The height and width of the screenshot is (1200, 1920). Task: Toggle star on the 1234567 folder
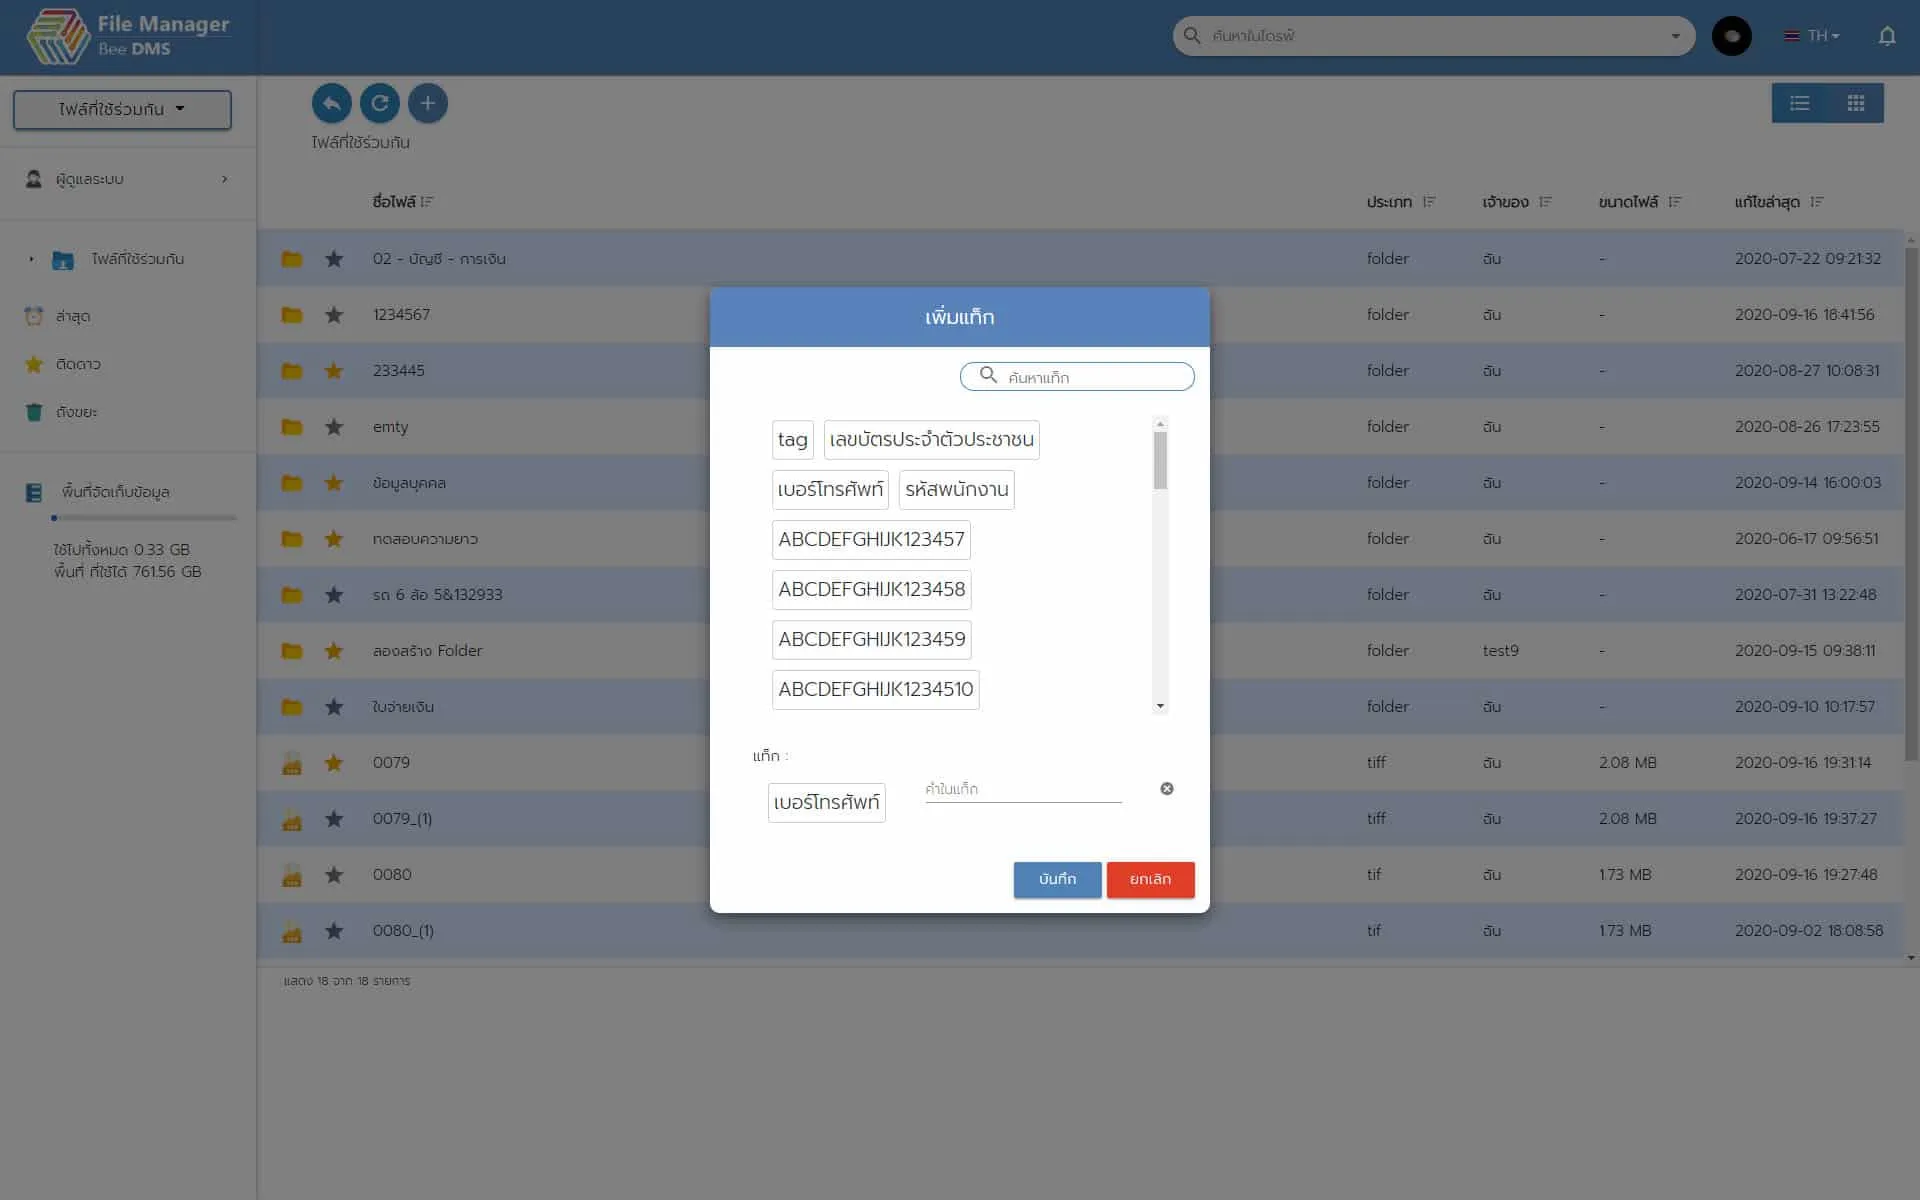pos(334,315)
